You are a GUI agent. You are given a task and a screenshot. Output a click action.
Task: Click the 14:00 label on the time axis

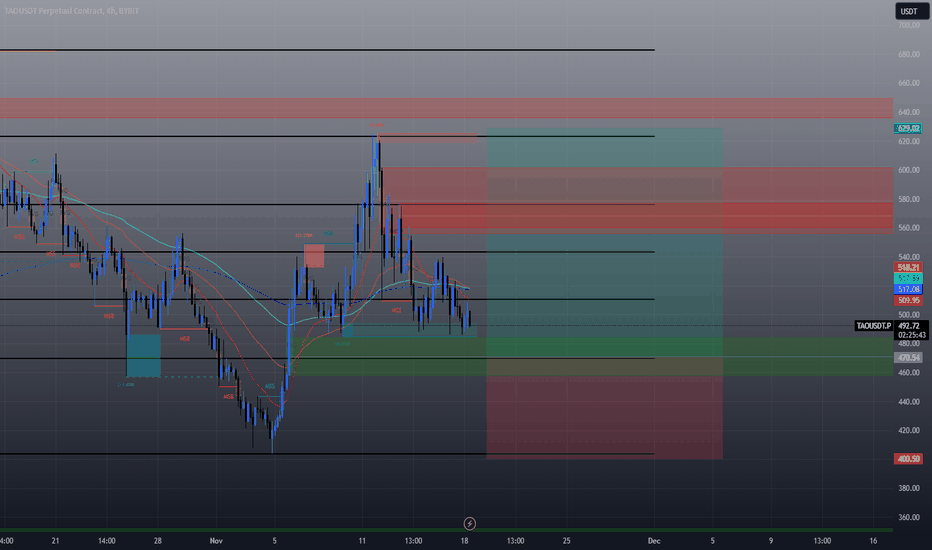coord(106,540)
